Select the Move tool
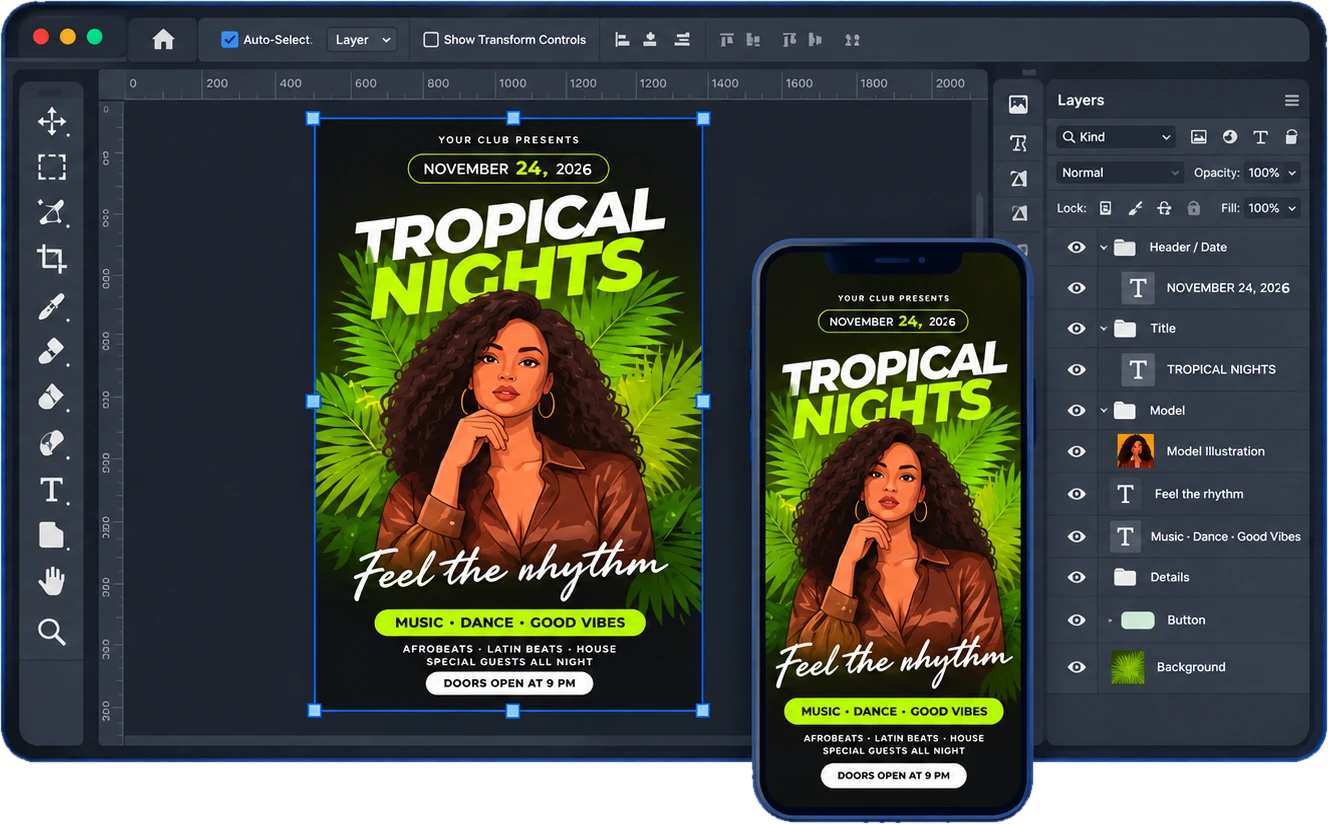Image resolution: width=1328 pixels, height=824 pixels. tap(52, 122)
